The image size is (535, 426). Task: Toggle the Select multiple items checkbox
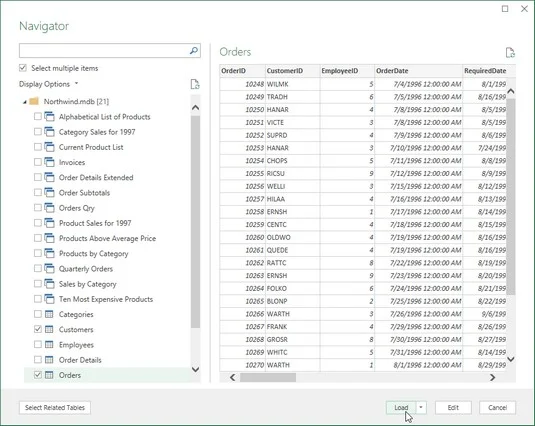point(23,68)
